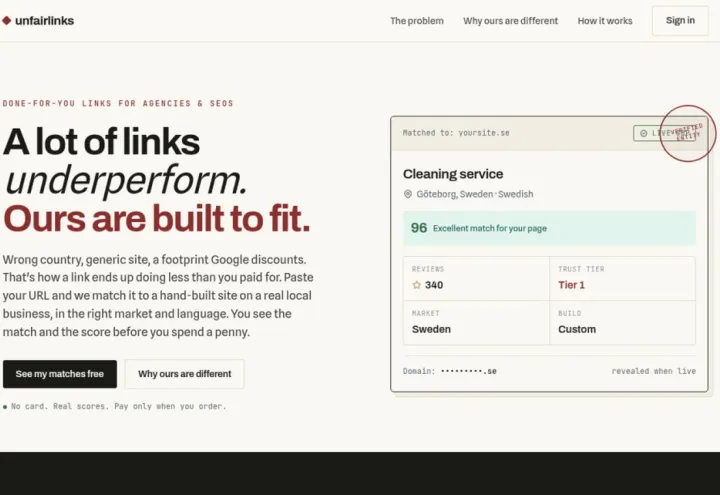
Task: Click the Why ours are different hero button
Action: point(185,374)
